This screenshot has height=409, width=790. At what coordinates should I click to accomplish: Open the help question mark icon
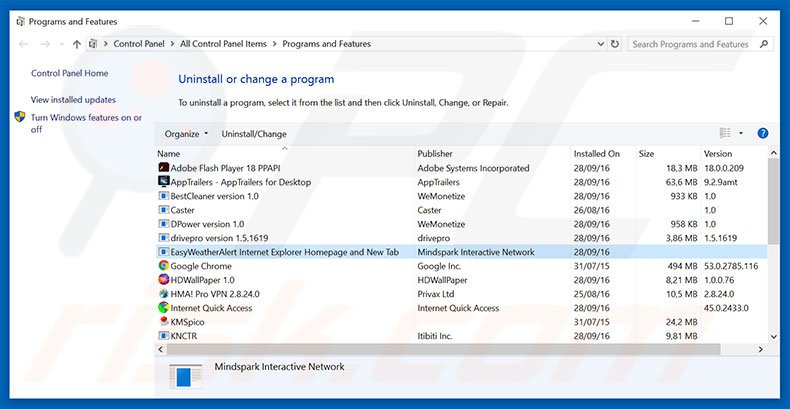[763, 133]
